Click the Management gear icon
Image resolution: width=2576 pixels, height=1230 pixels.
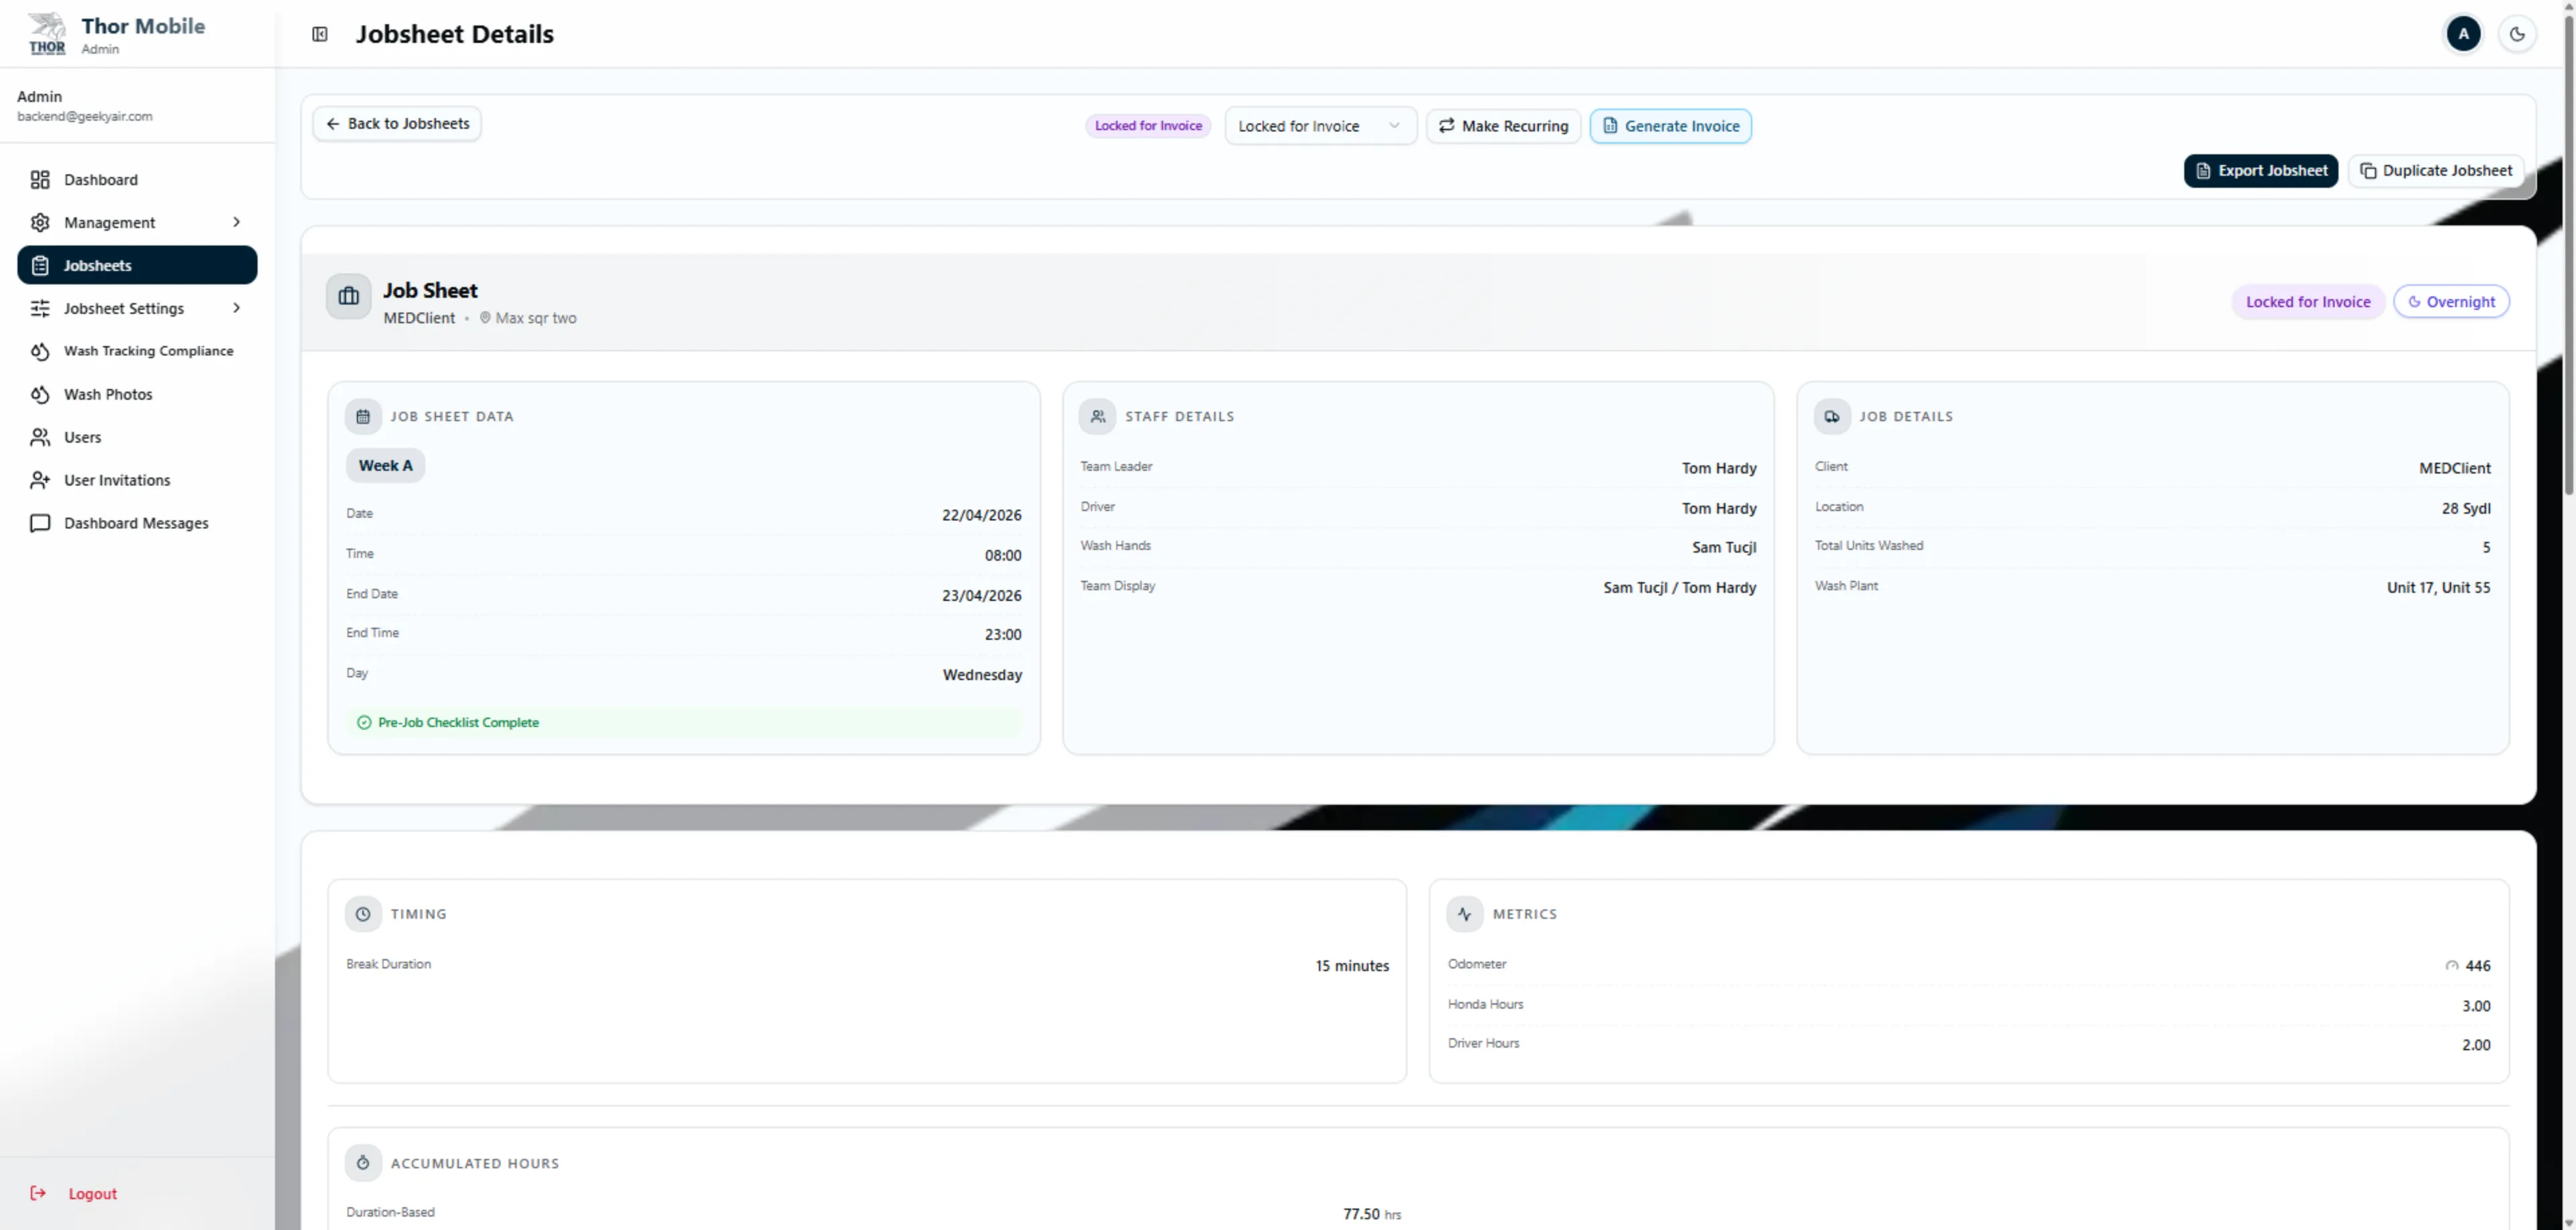click(40, 222)
